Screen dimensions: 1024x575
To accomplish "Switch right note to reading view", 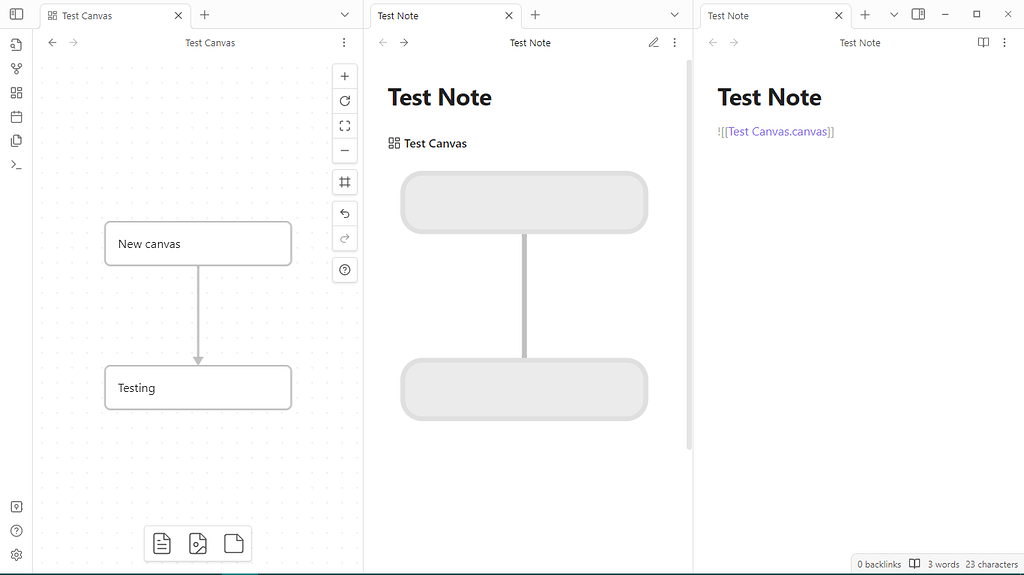I will (983, 42).
